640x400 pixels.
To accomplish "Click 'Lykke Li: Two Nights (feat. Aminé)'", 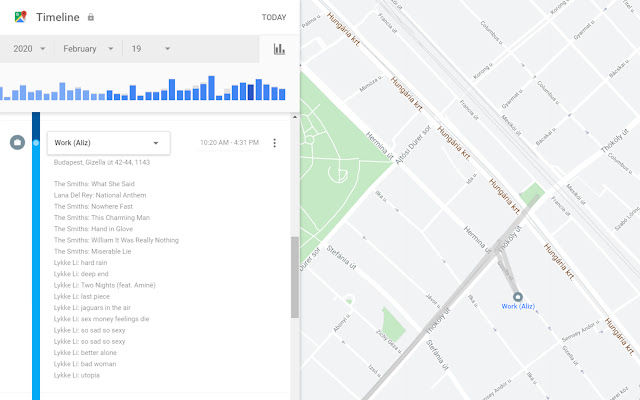I will point(104,285).
